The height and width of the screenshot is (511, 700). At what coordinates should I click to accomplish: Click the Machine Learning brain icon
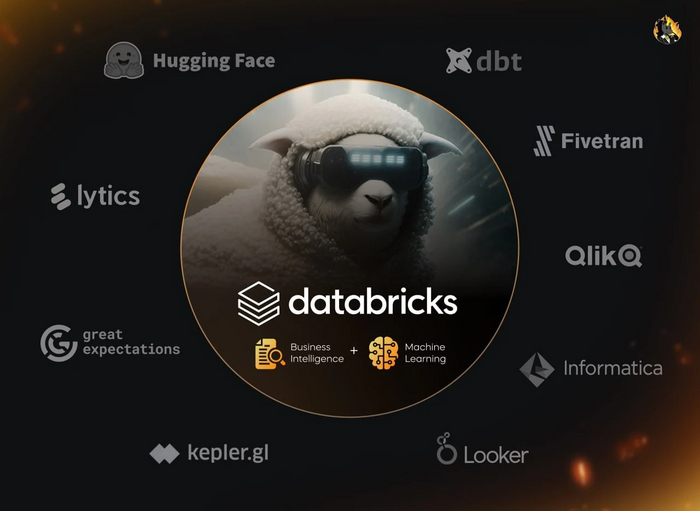[383, 353]
